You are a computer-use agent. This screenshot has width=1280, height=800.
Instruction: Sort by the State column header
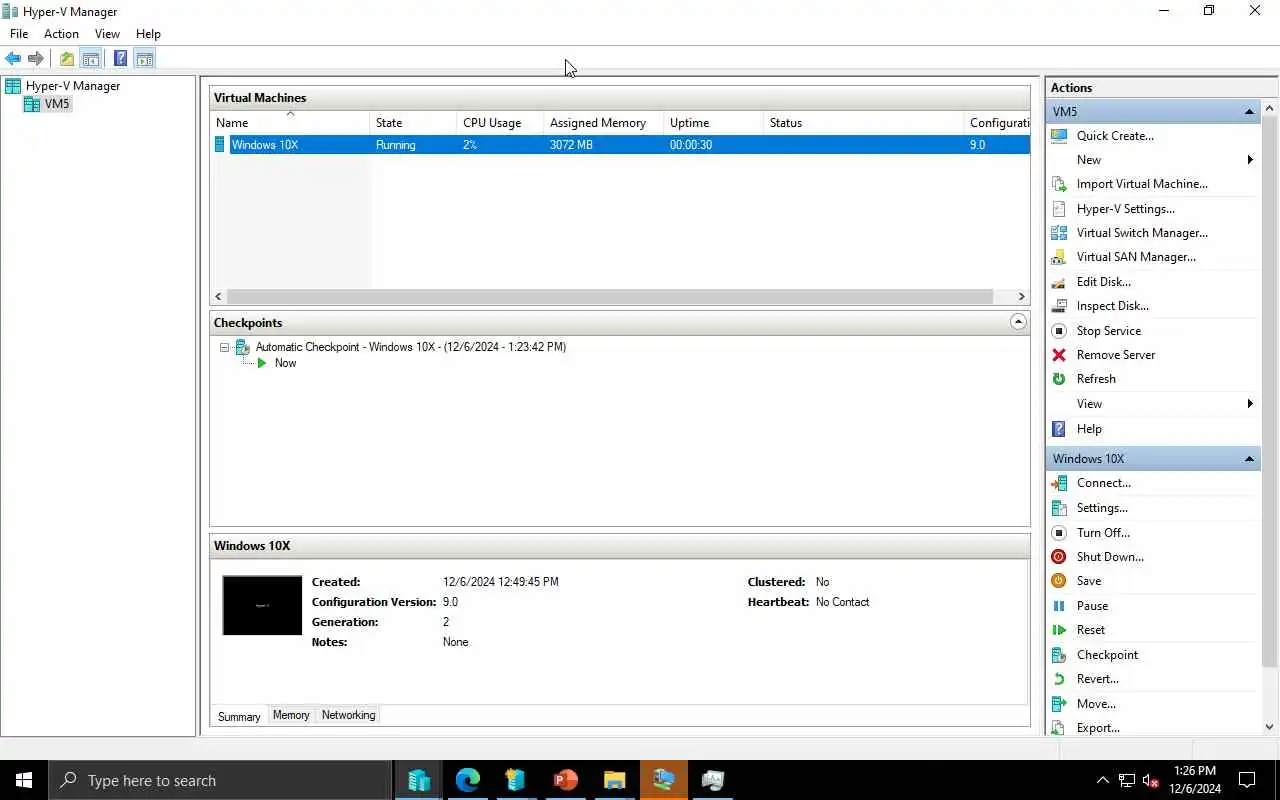tap(412, 123)
